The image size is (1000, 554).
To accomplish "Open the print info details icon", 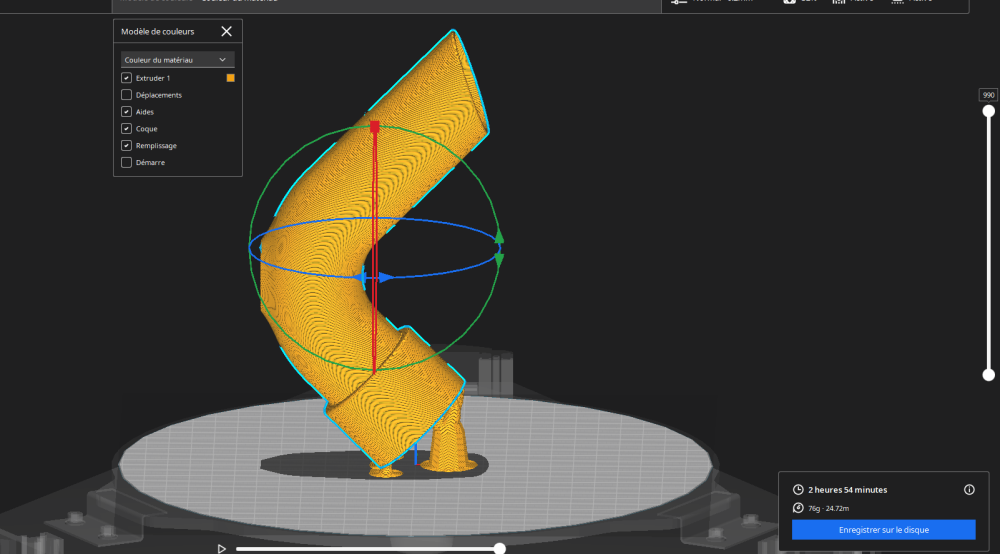I will (x=969, y=490).
